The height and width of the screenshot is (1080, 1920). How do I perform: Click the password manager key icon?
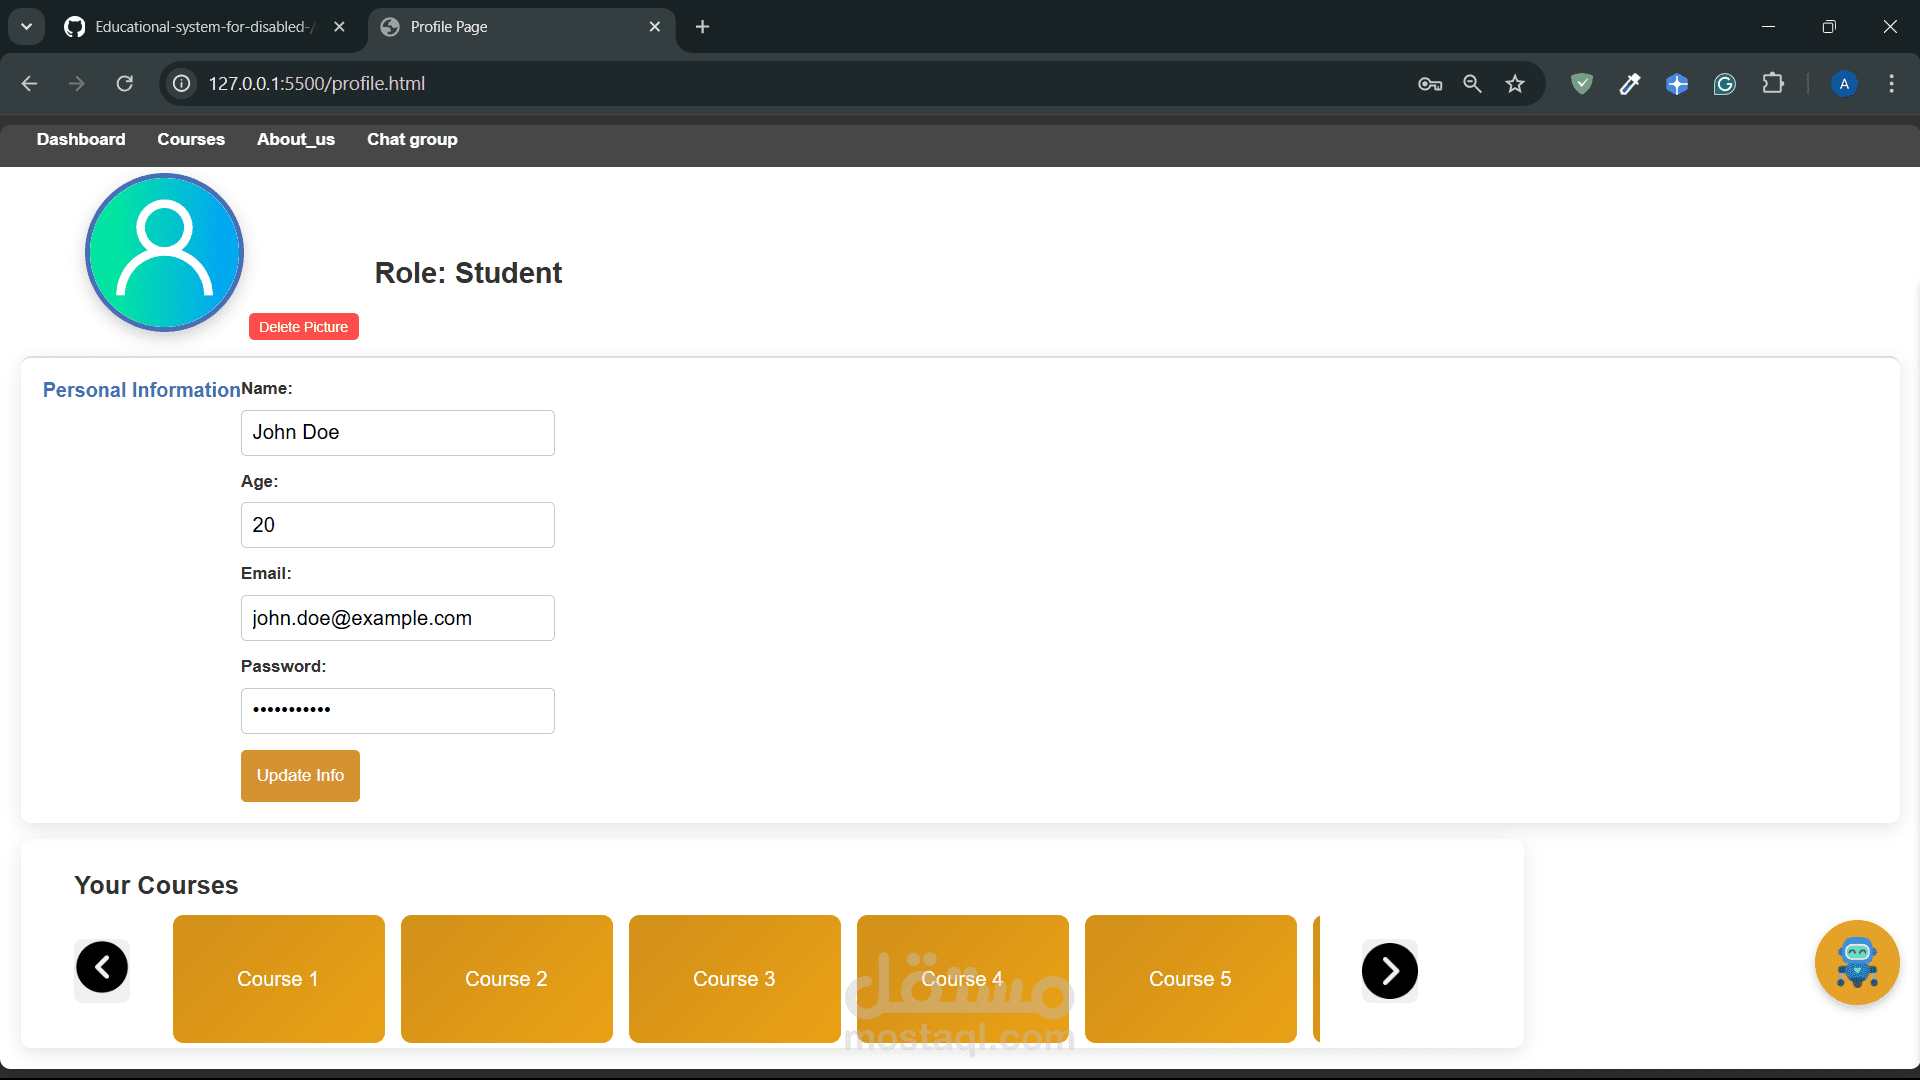[1429, 84]
